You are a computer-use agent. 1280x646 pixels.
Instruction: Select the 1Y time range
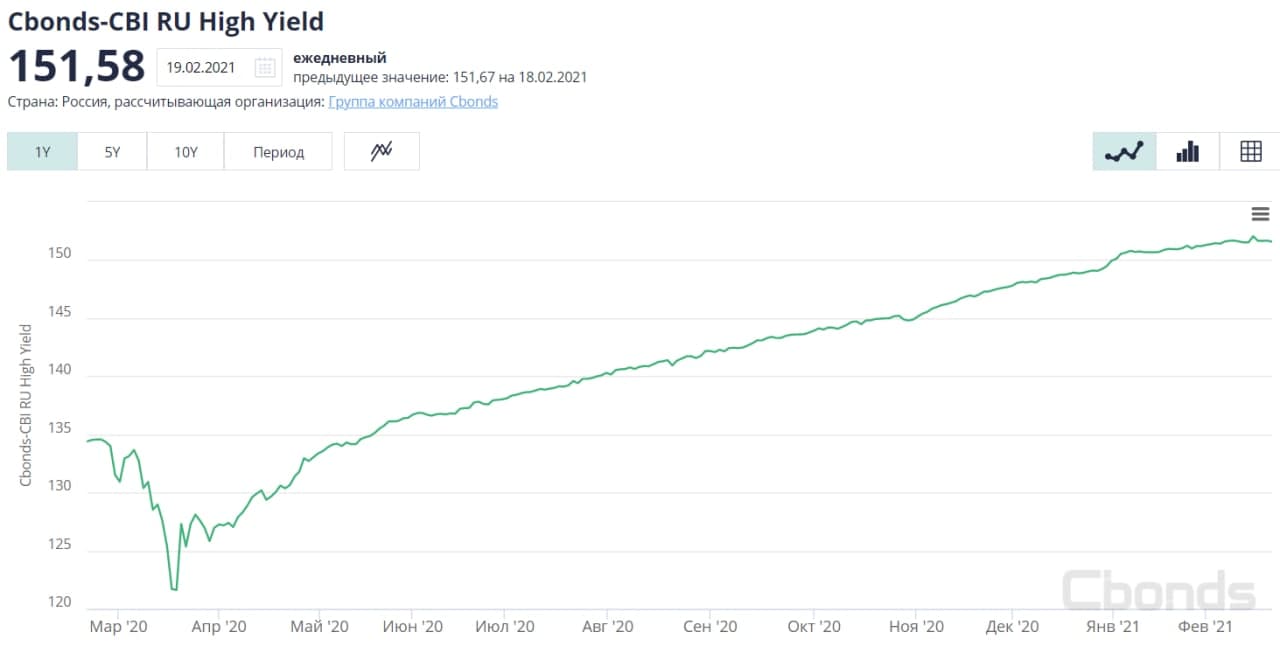42,152
